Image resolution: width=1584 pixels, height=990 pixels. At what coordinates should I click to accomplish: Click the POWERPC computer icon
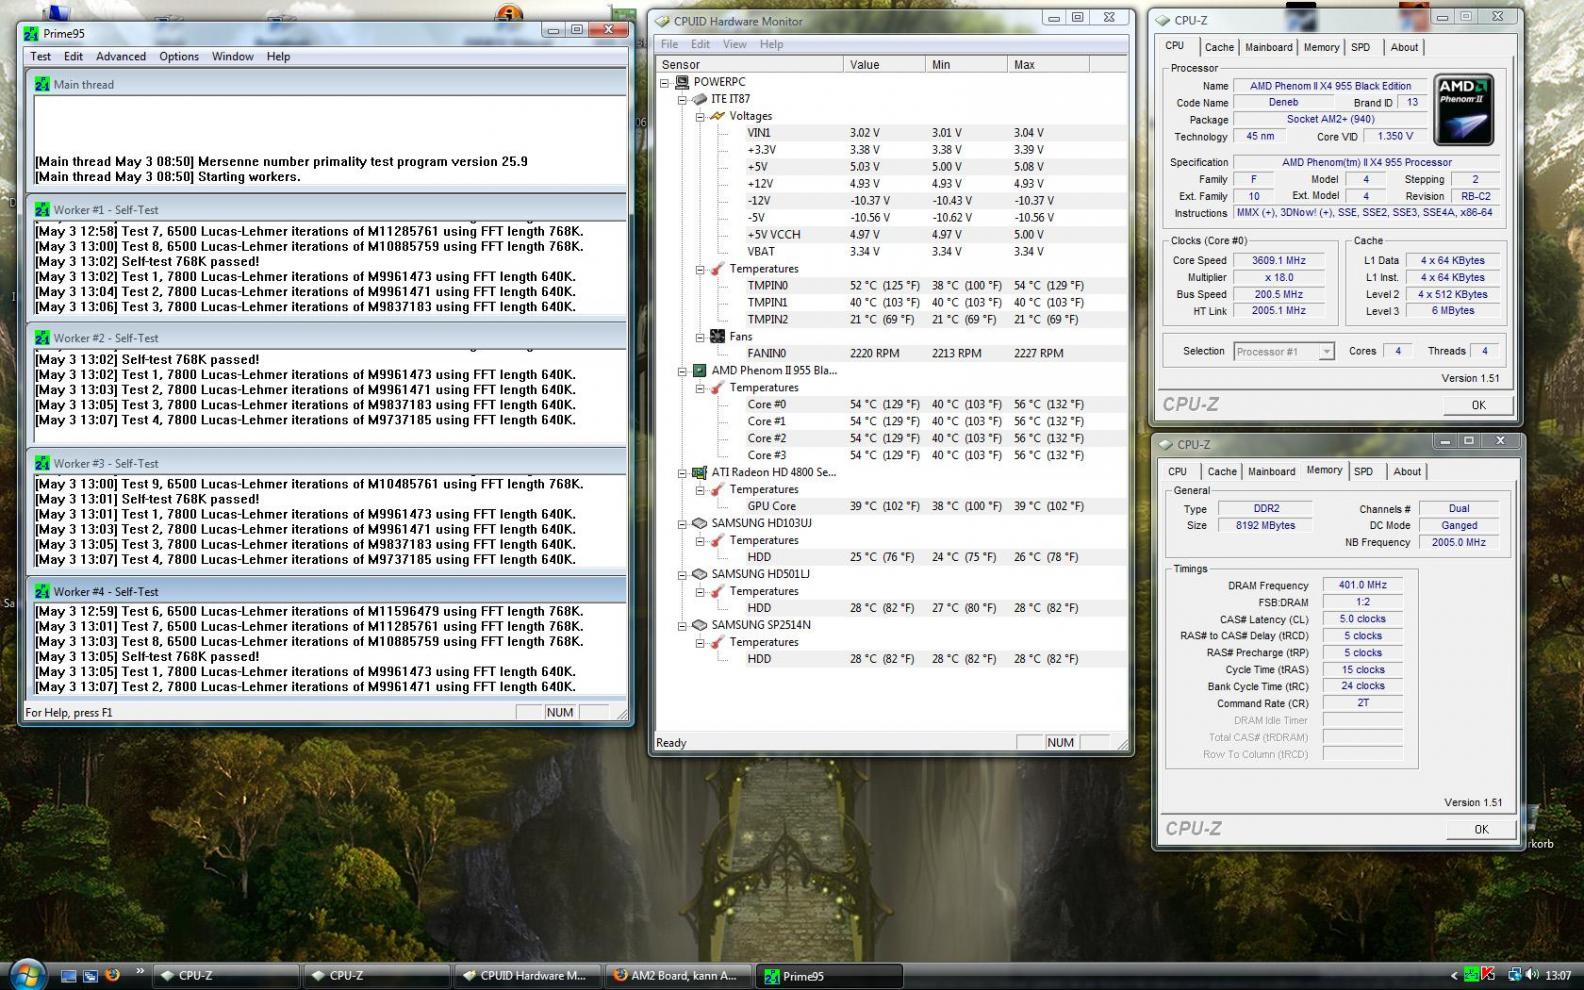coord(682,82)
